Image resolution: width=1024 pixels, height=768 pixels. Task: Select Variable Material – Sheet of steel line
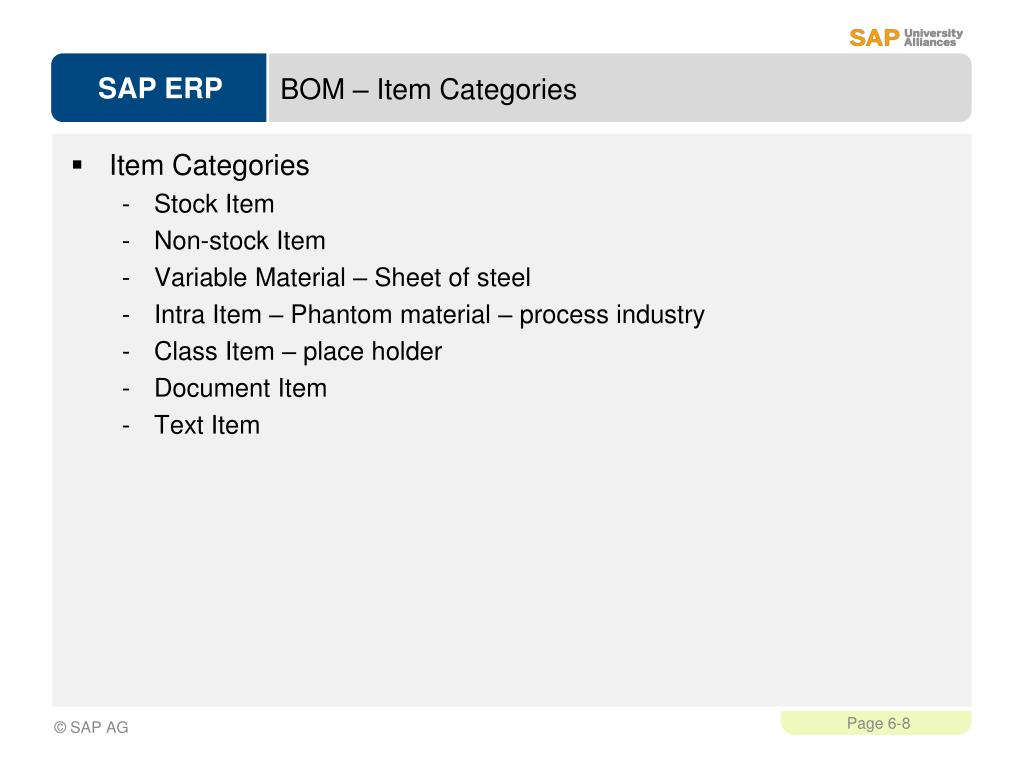[342, 278]
